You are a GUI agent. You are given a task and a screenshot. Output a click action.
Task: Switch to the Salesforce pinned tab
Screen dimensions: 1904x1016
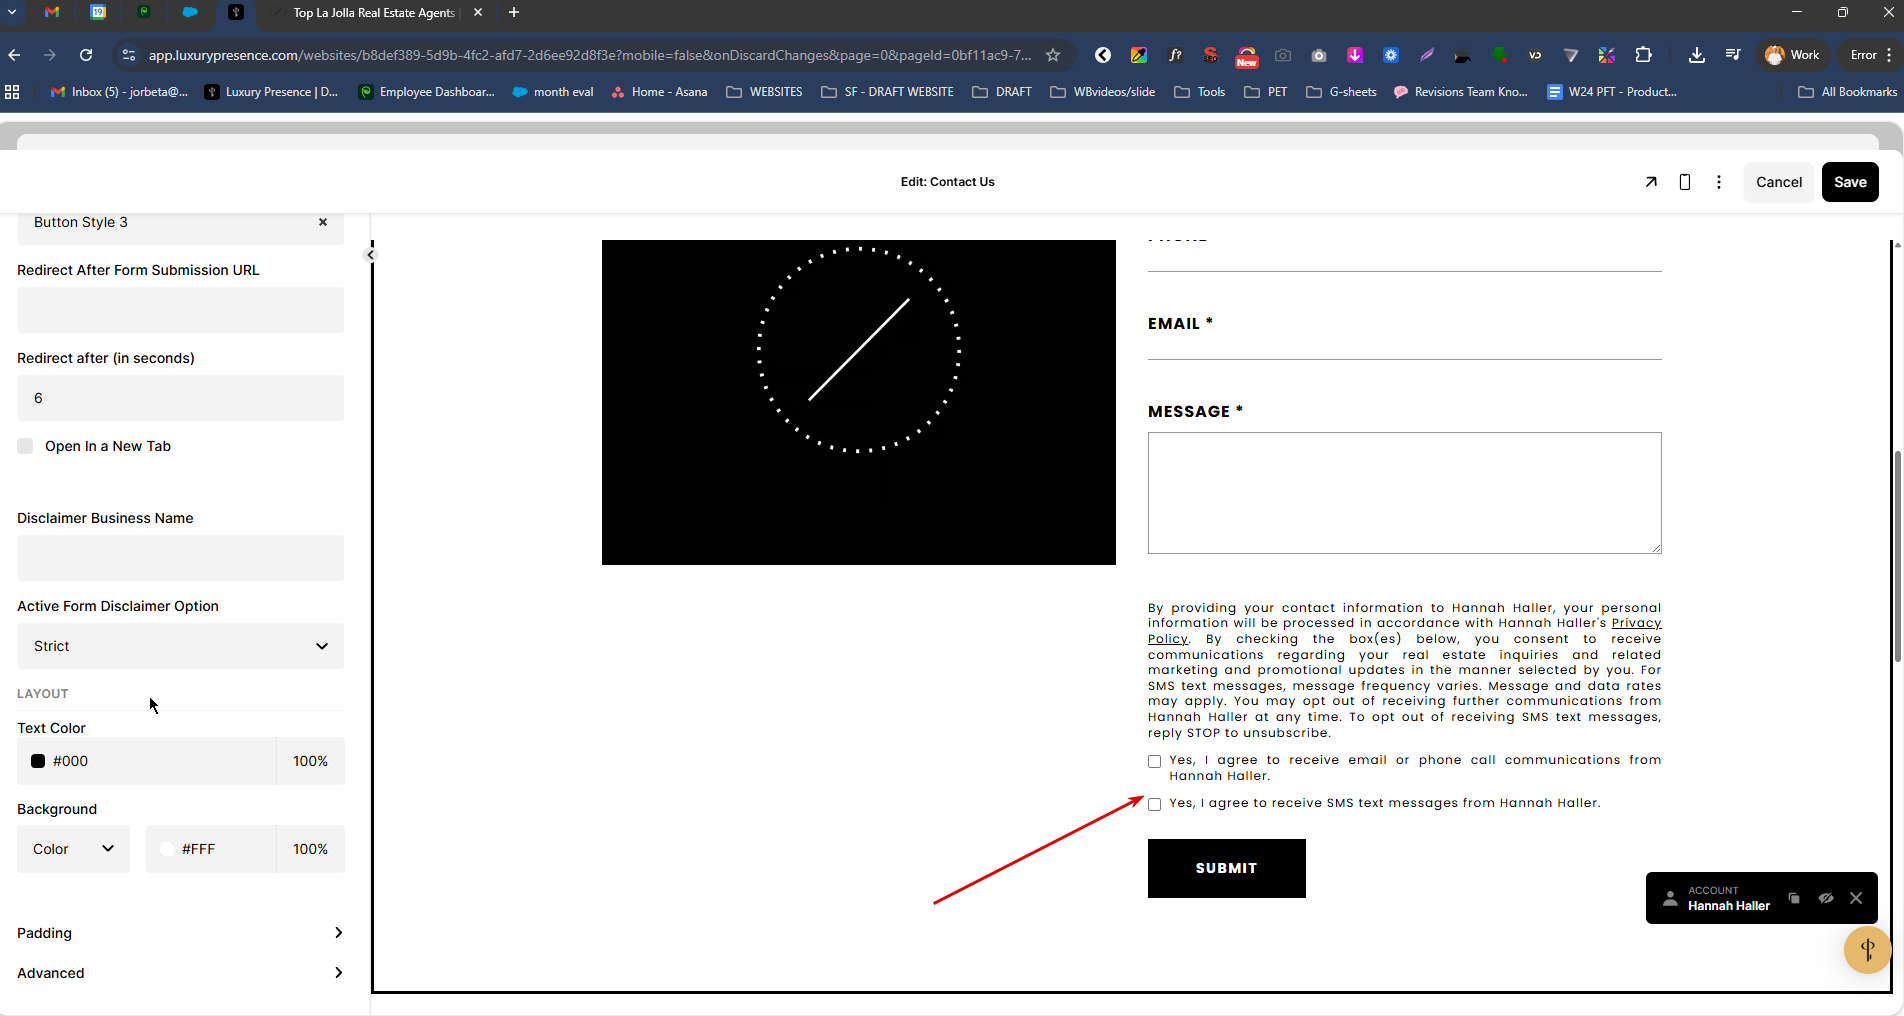[x=190, y=12]
